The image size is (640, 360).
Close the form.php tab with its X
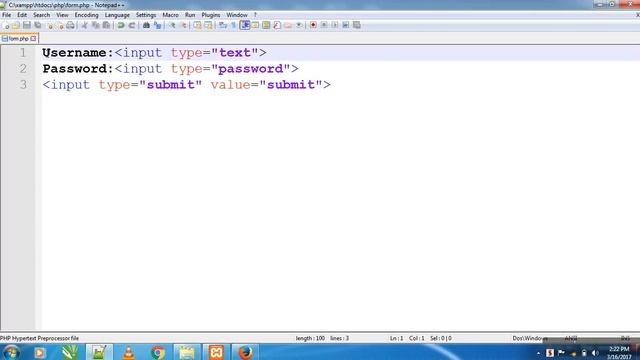coord(33,39)
